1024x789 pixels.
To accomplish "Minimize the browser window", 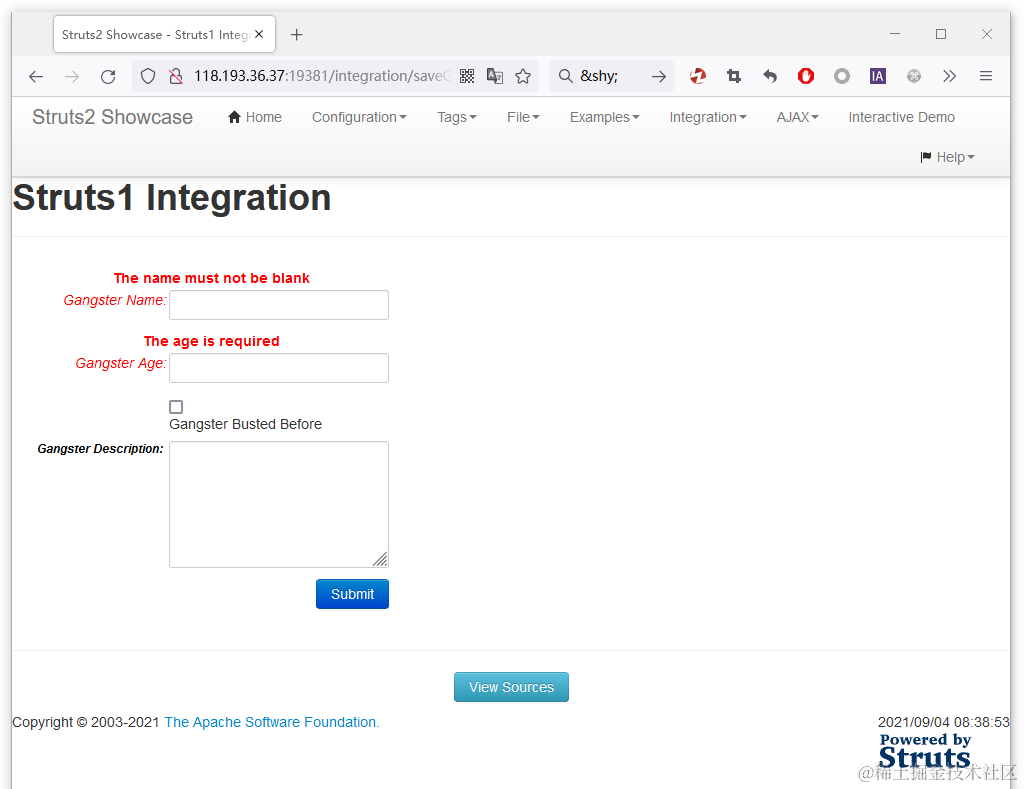I will point(895,34).
